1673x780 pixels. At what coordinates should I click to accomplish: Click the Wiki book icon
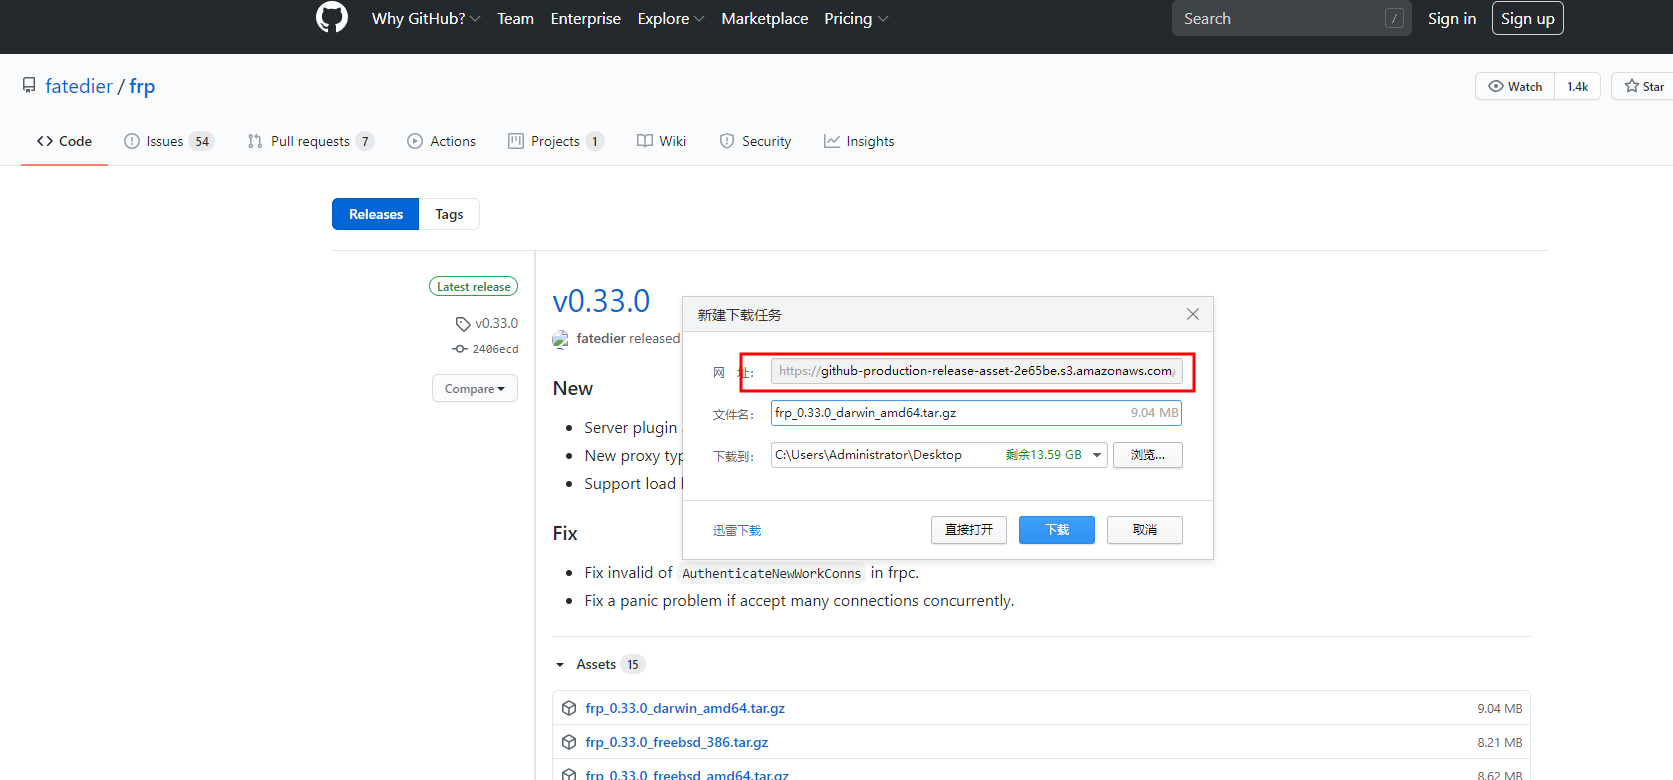point(645,141)
